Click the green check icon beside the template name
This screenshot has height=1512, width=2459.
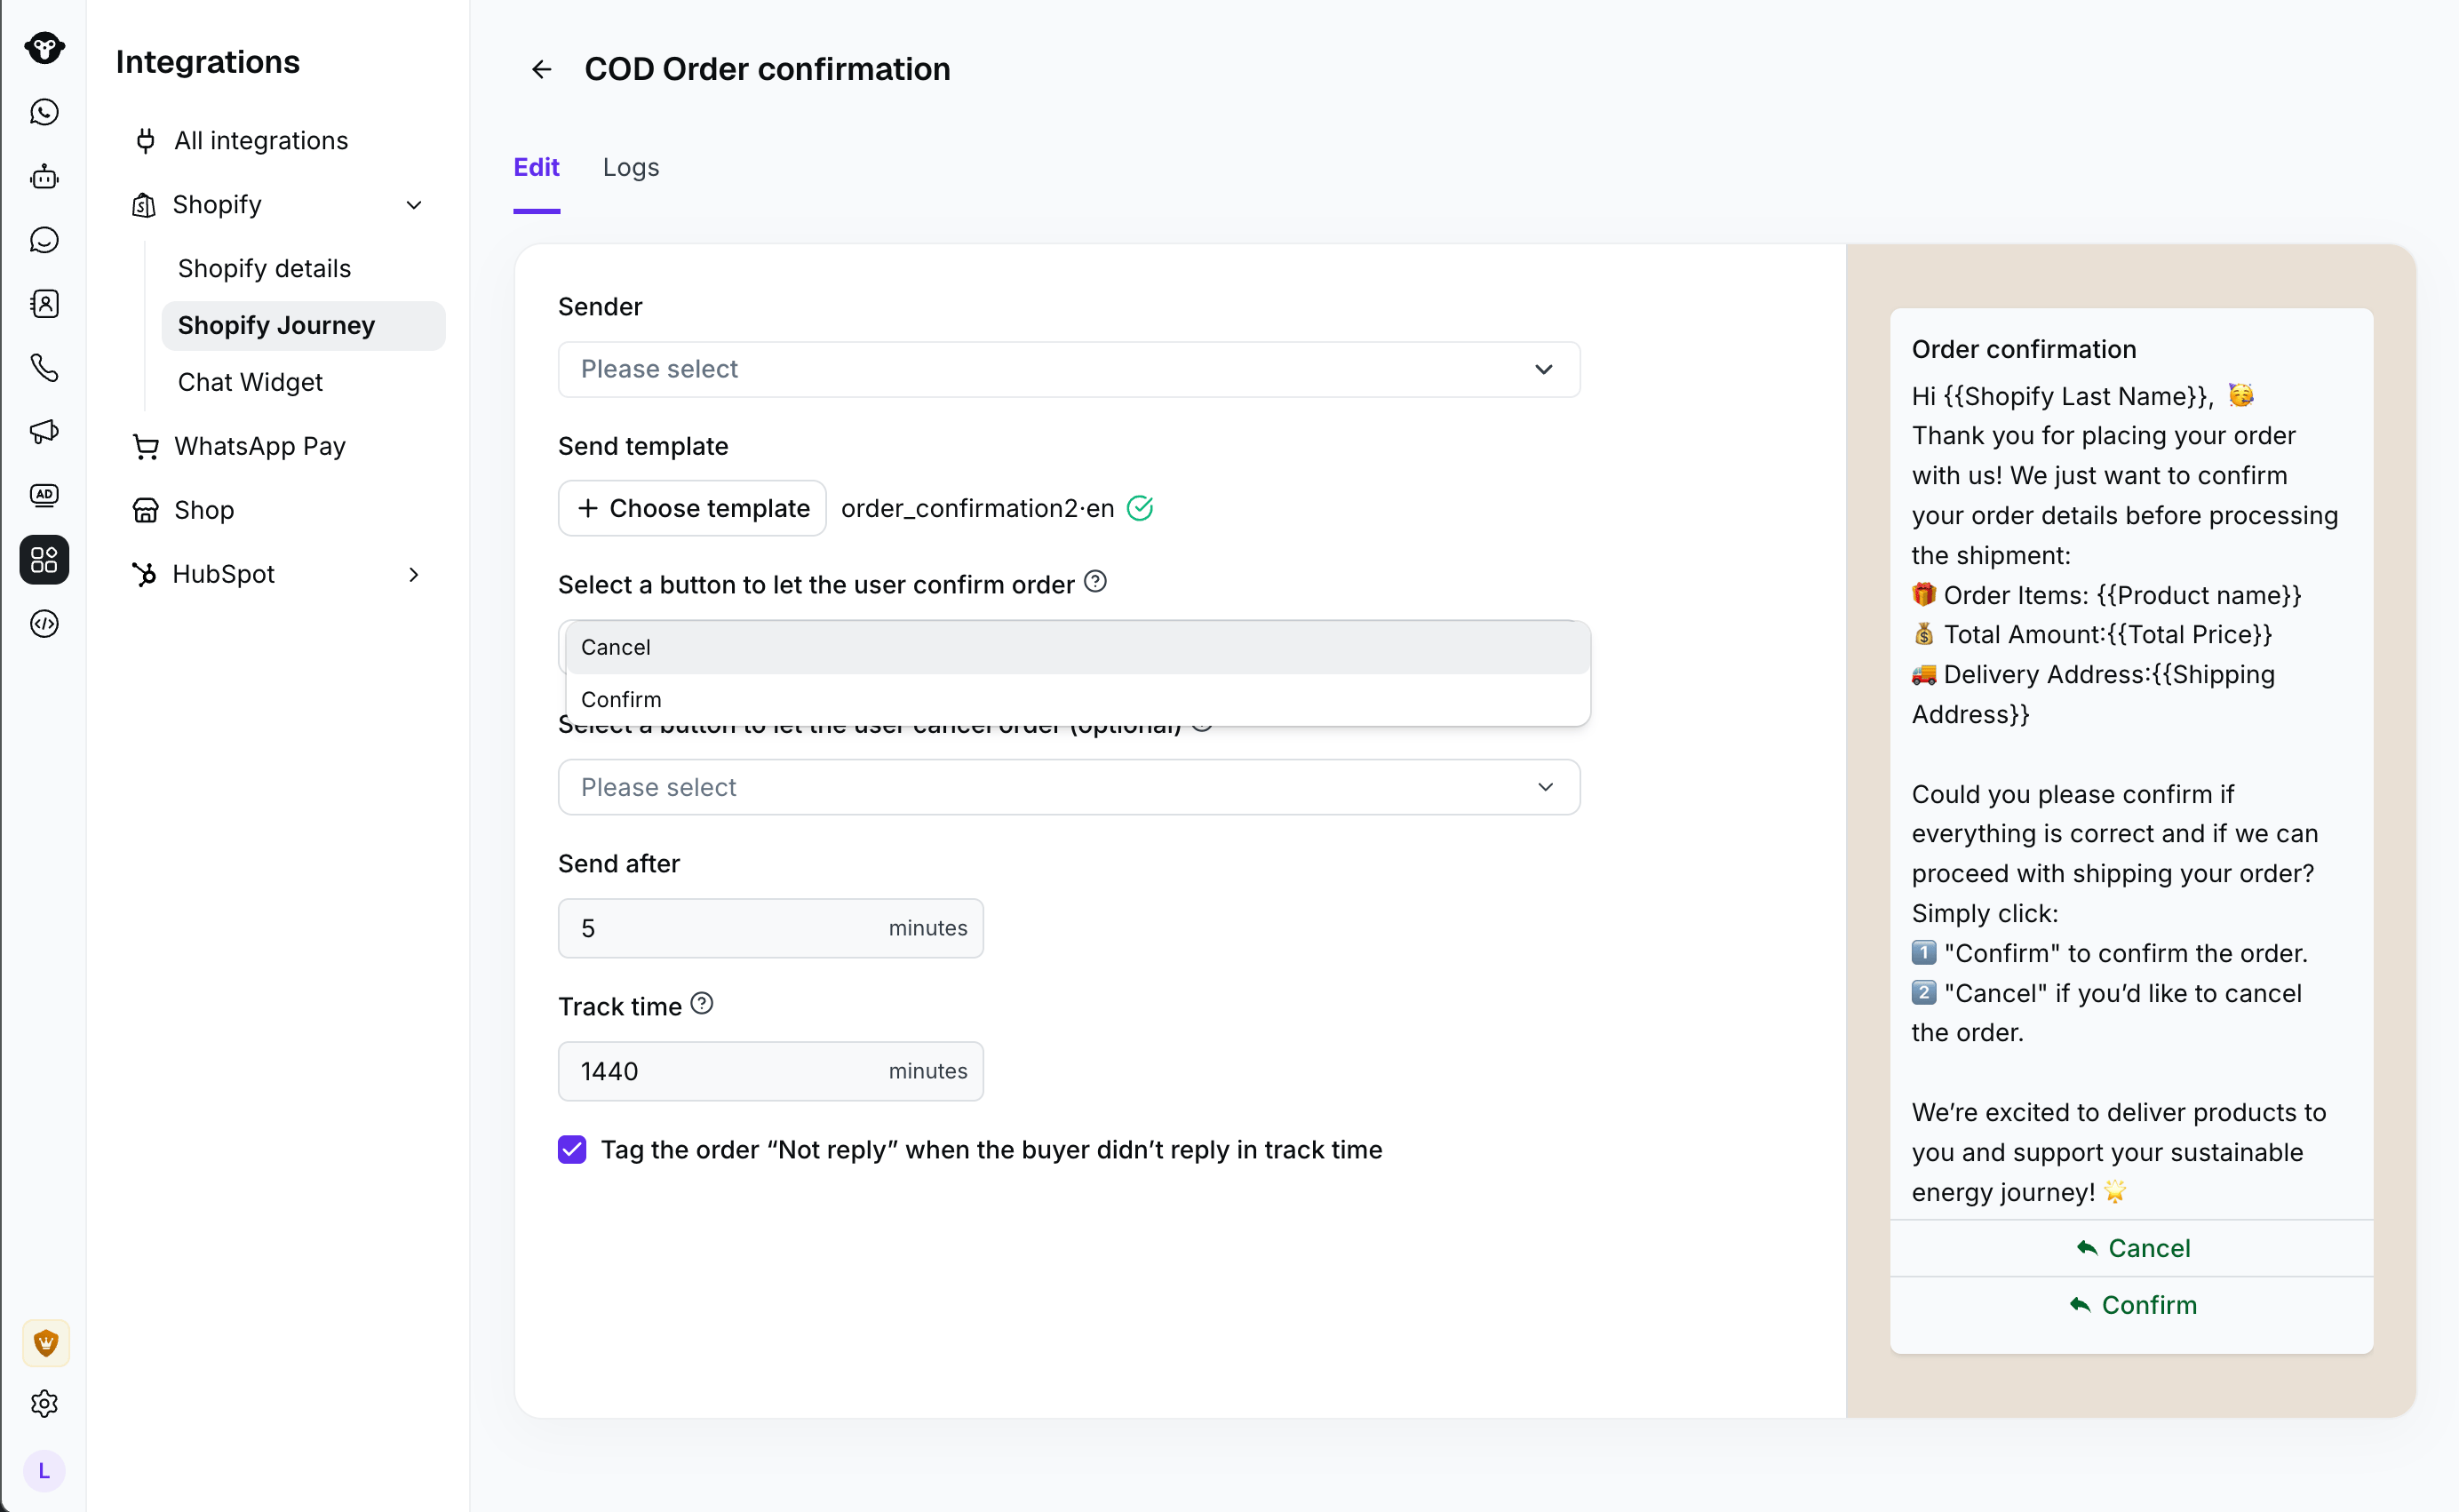pyautogui.click(x=1140, y=508)
